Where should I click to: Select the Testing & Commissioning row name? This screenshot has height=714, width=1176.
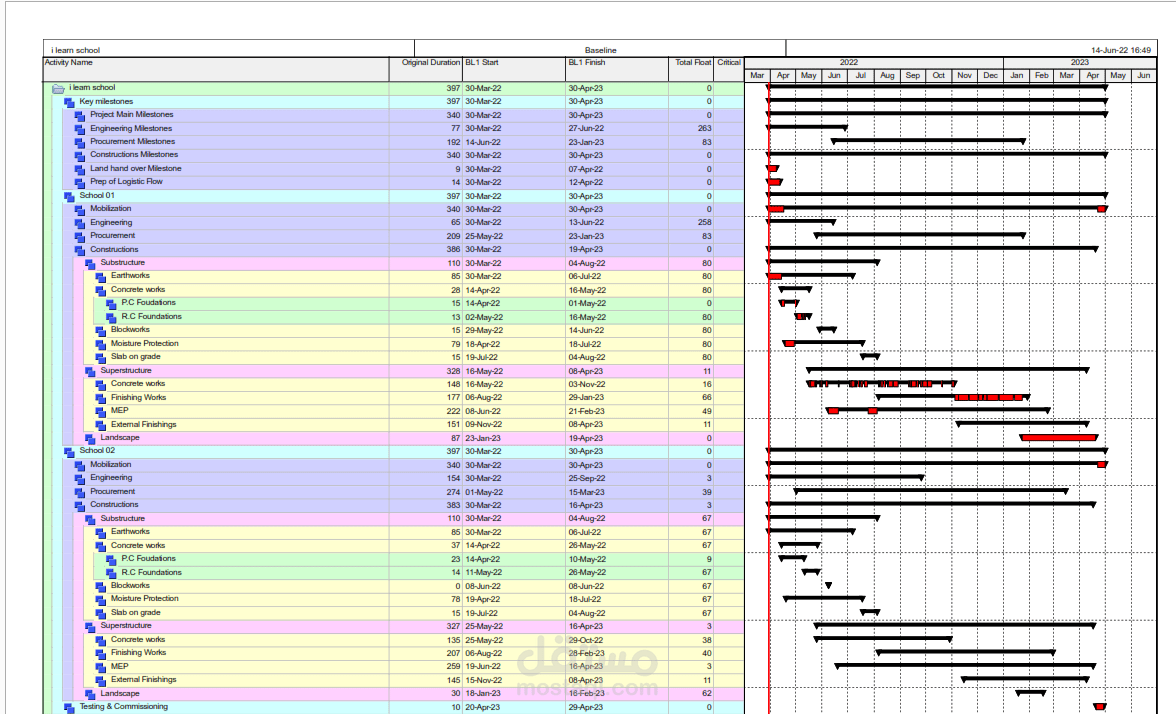pos(124,706)
